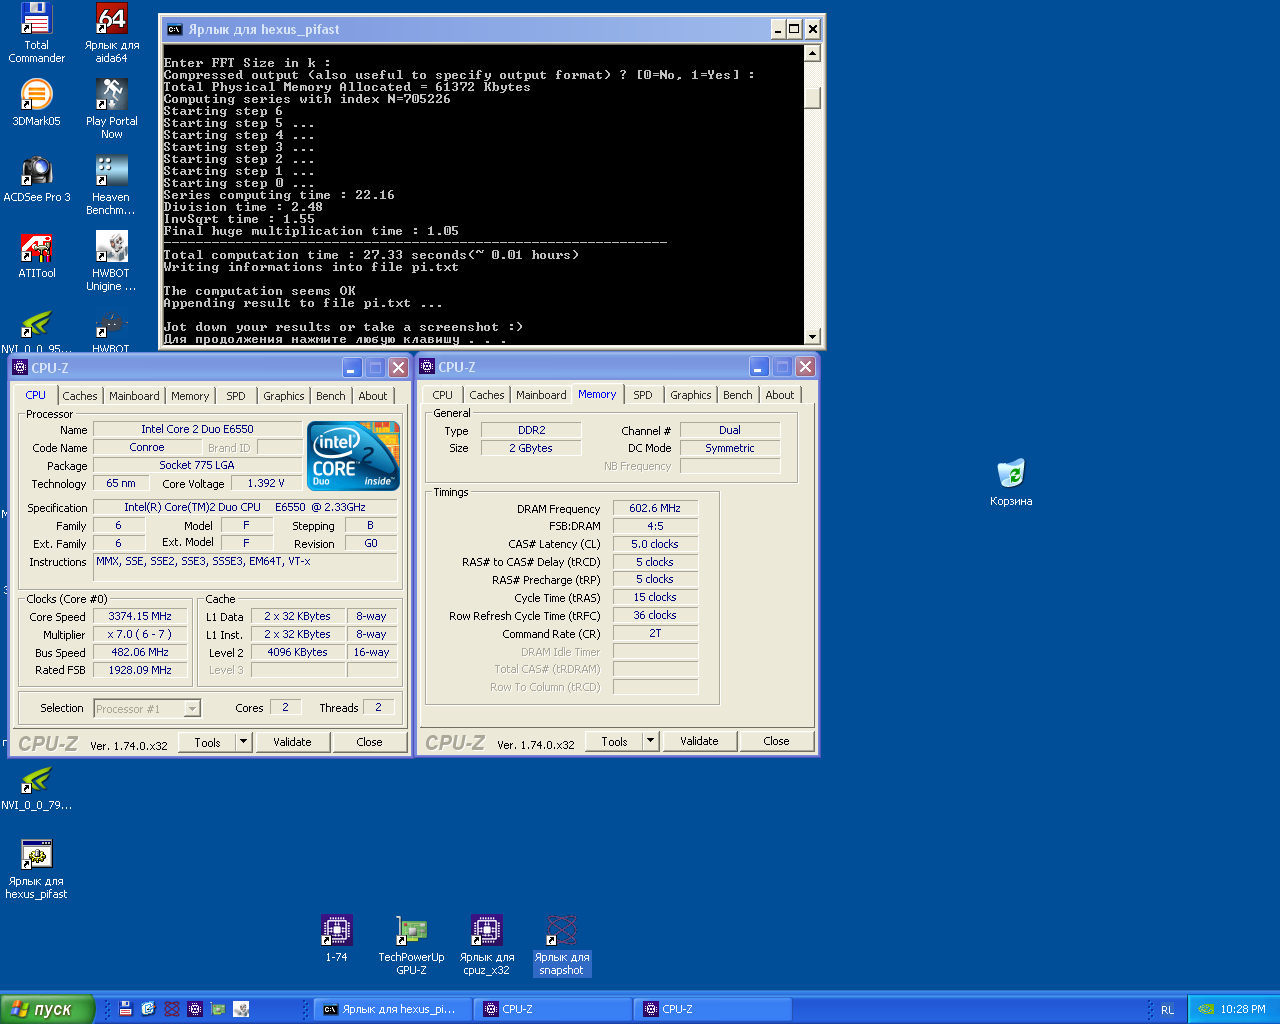Click the purple CPU-Z quick launch icon
This screenshot has height=1024, width=1280.
pyautogui.click(x=195, y=1009)
